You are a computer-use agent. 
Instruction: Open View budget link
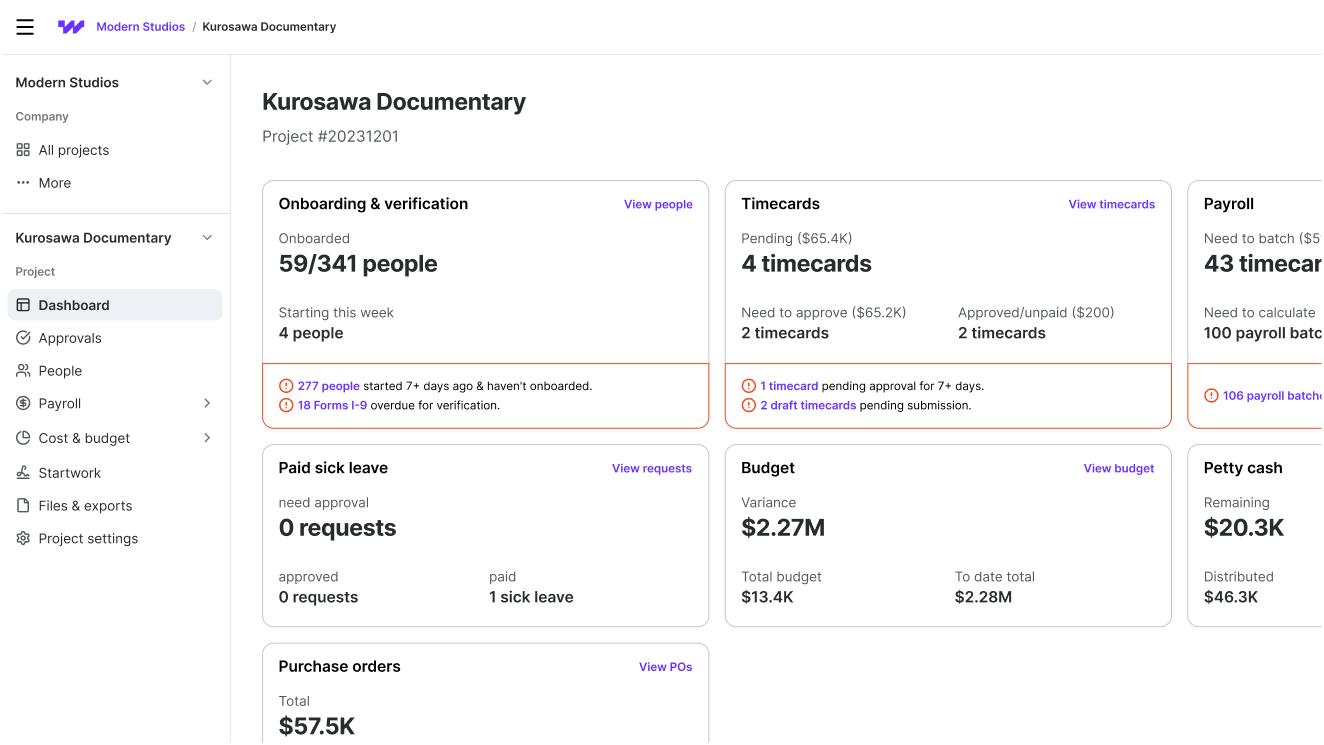coord(1119,468)
